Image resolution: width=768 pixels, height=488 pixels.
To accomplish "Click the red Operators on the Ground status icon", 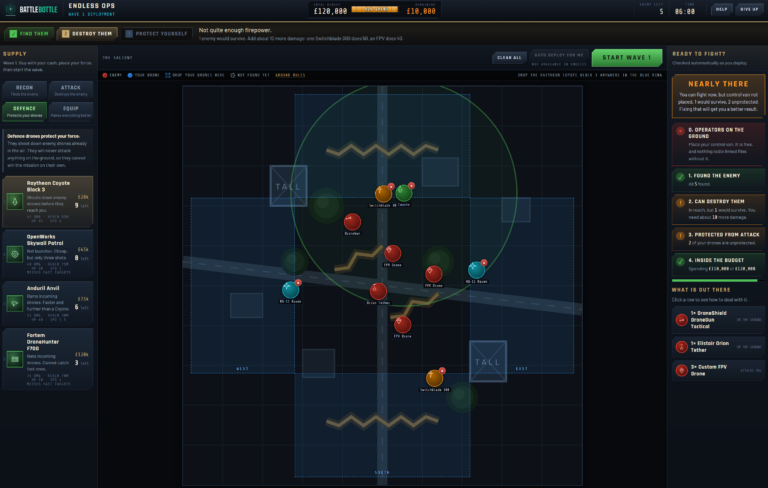I will [680, 131].
